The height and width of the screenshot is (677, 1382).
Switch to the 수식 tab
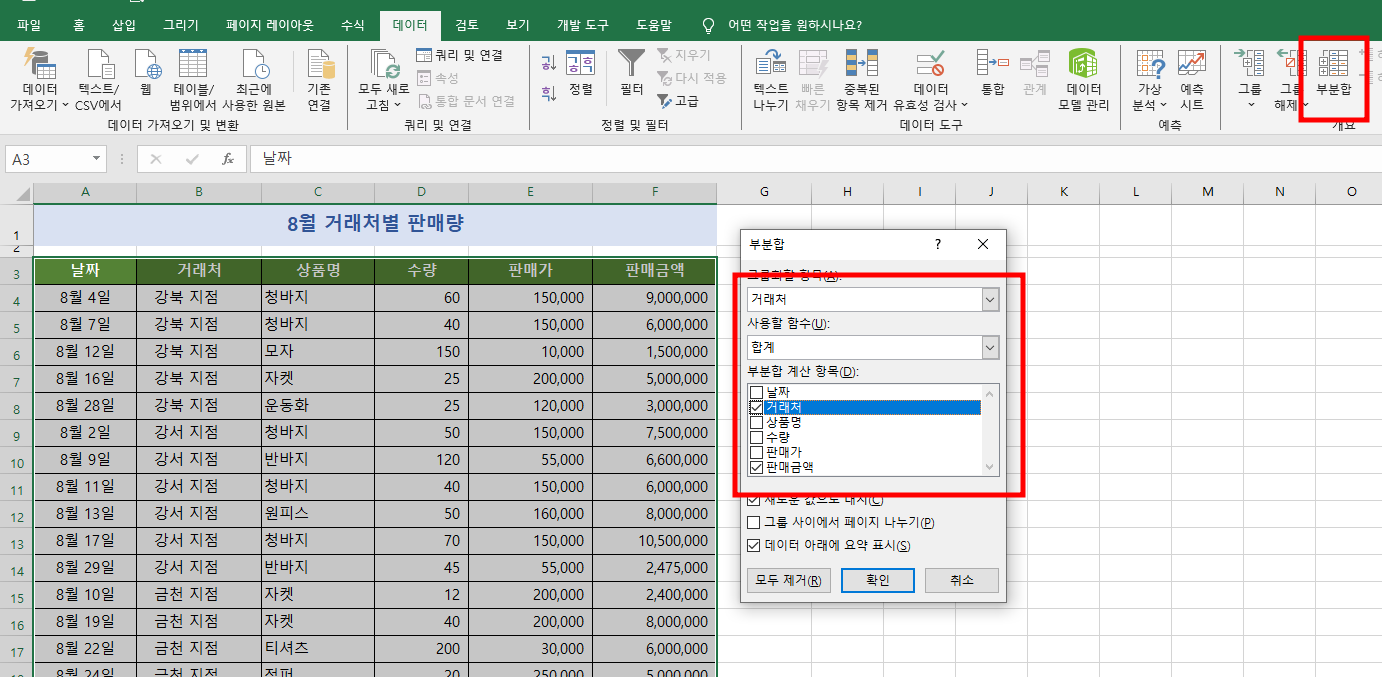point(353,25)
